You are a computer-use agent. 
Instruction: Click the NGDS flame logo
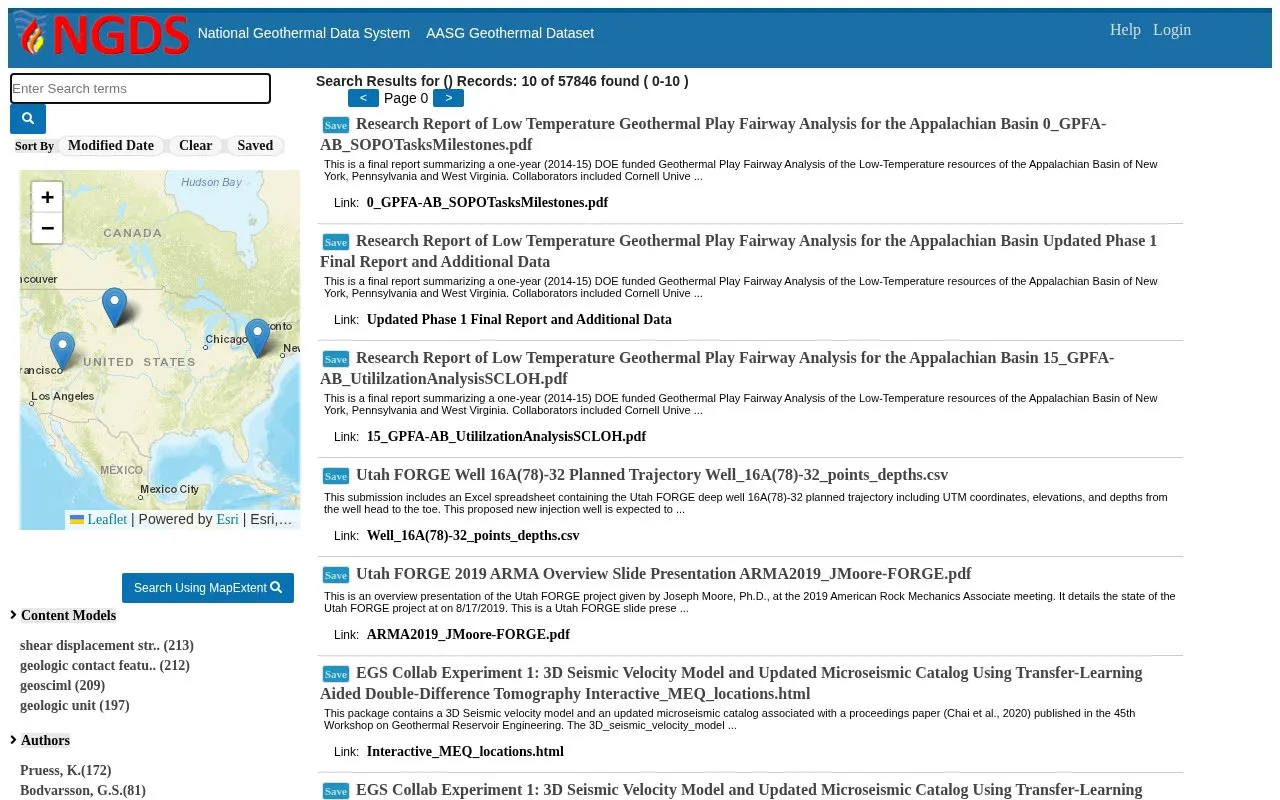(x=102, y=35)
